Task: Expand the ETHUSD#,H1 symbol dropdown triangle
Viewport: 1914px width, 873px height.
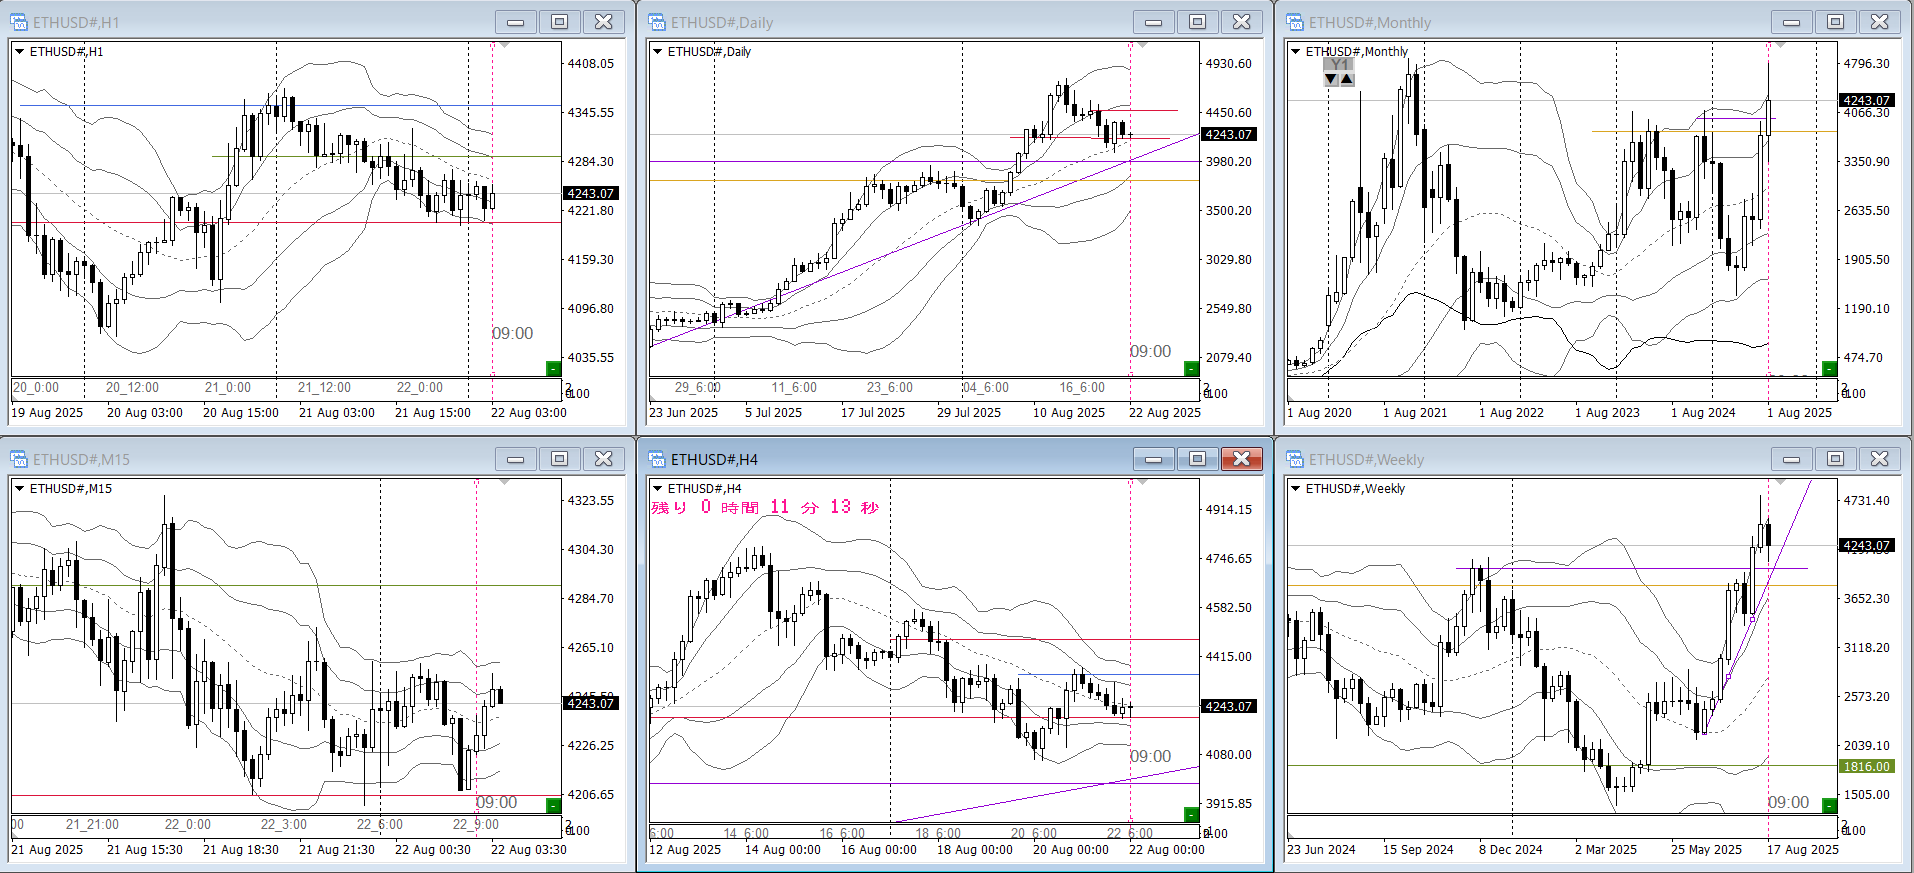Action: click(19, 51)
